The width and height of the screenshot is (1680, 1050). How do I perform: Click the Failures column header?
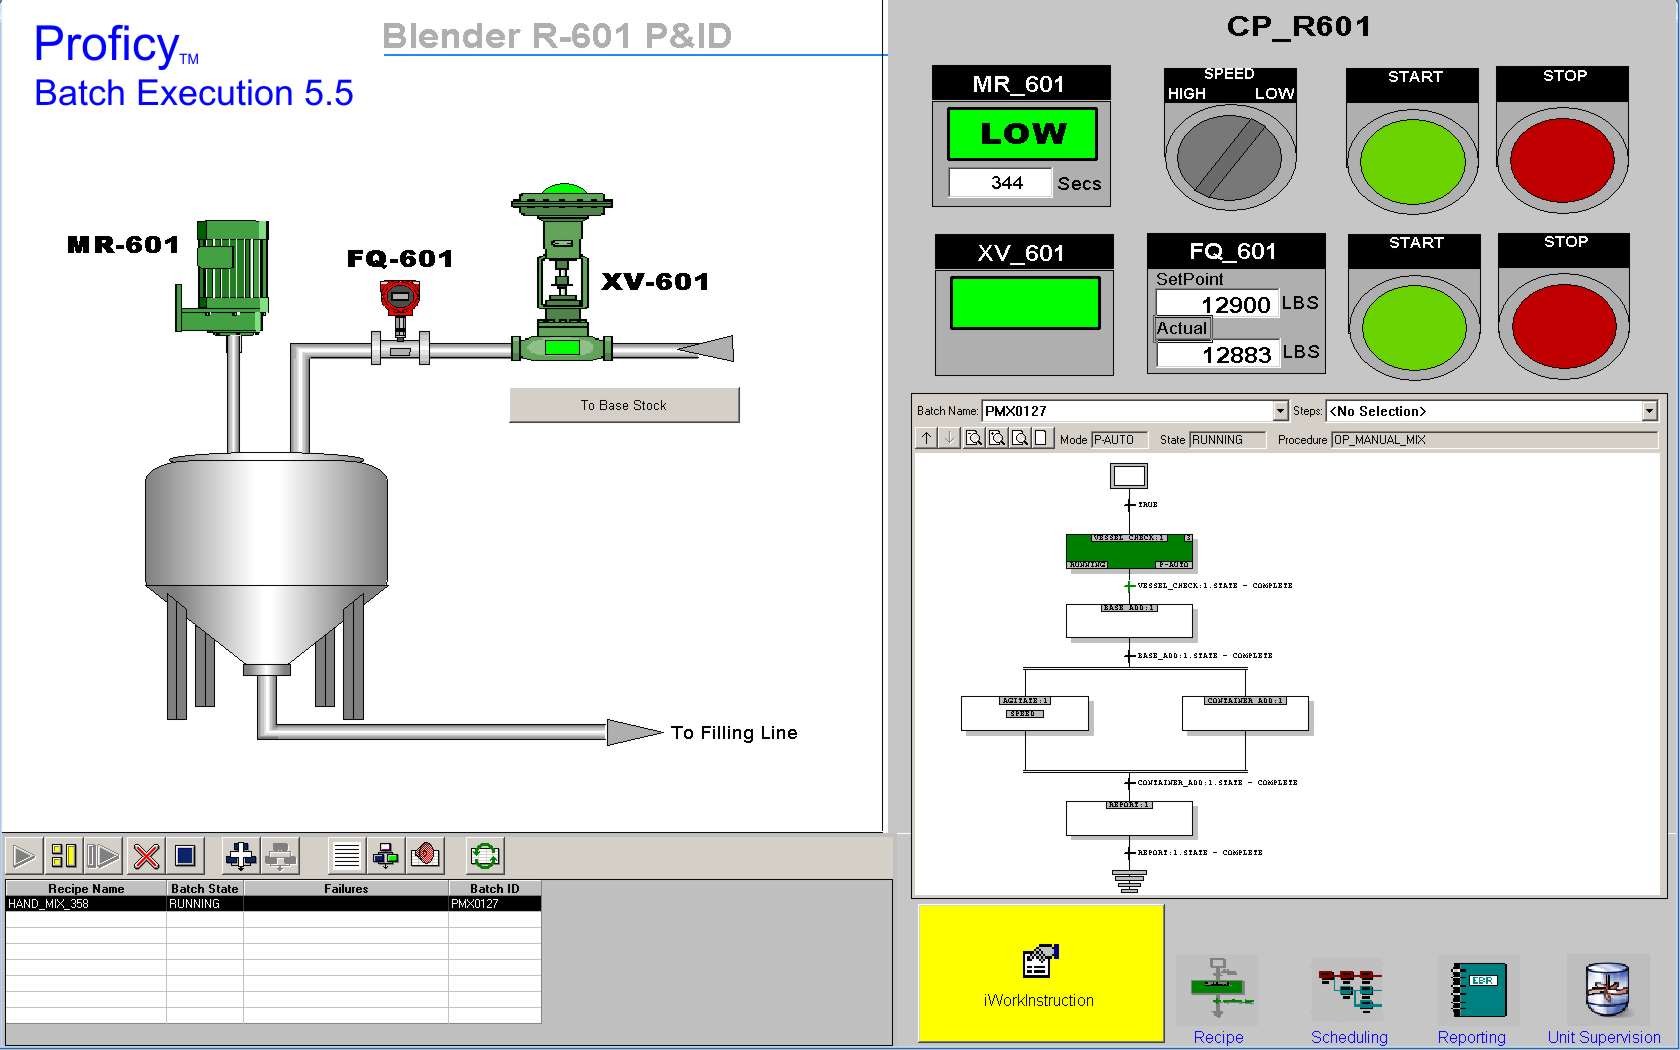click(x=346, y=888)
